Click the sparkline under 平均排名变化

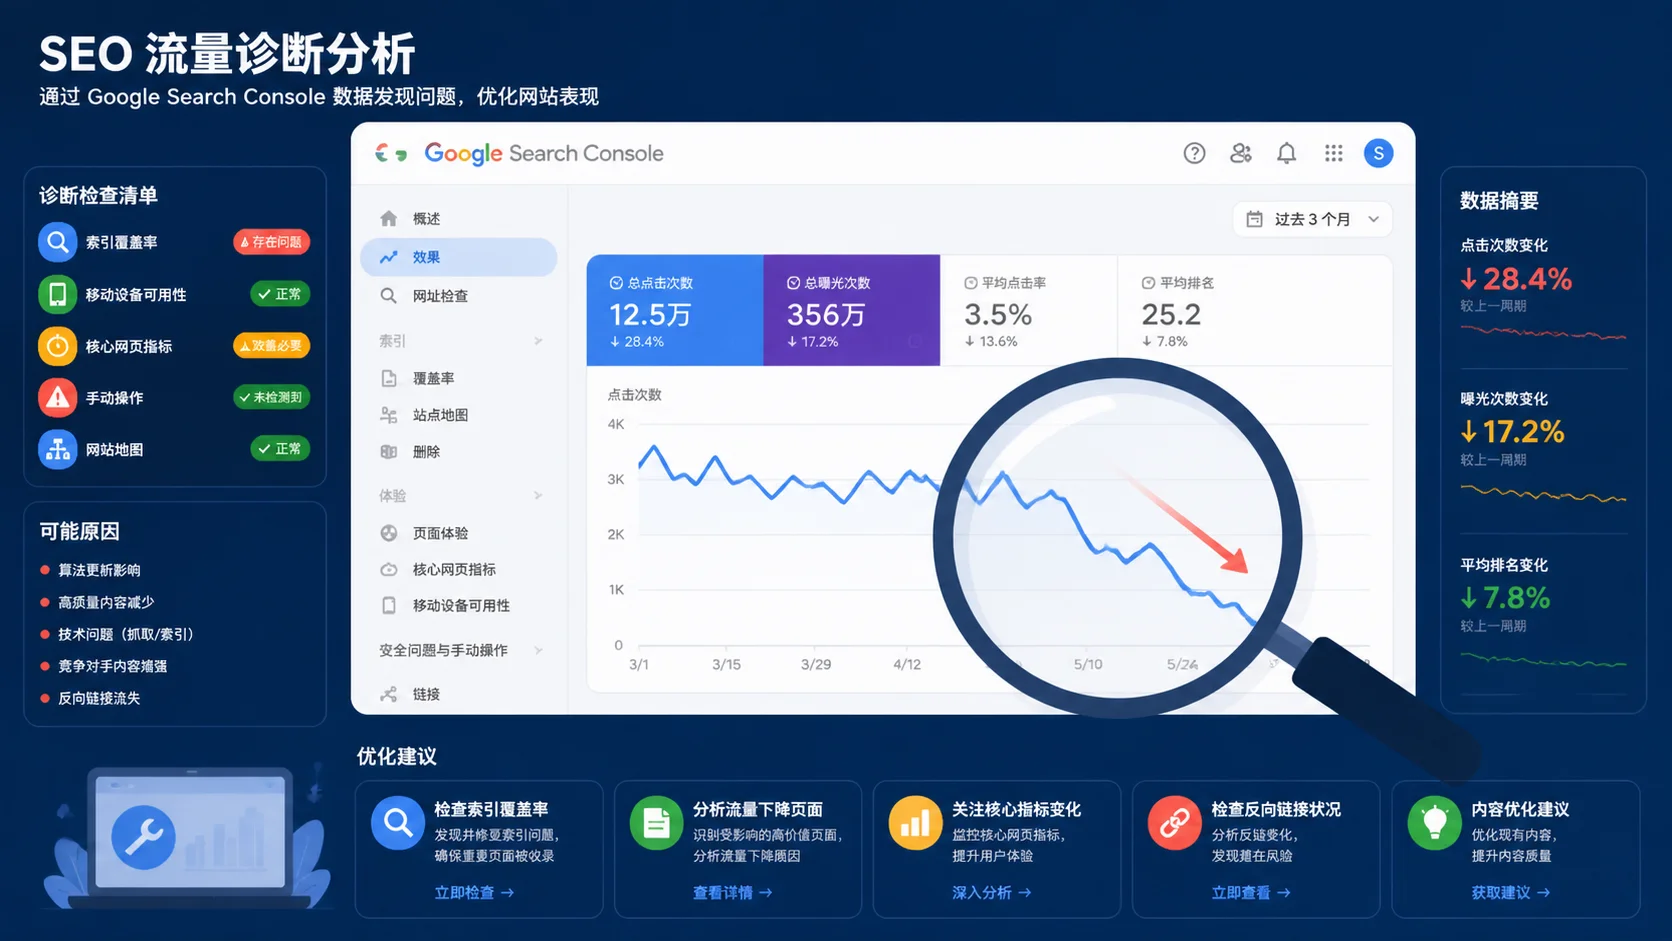tap(1544, 660)
